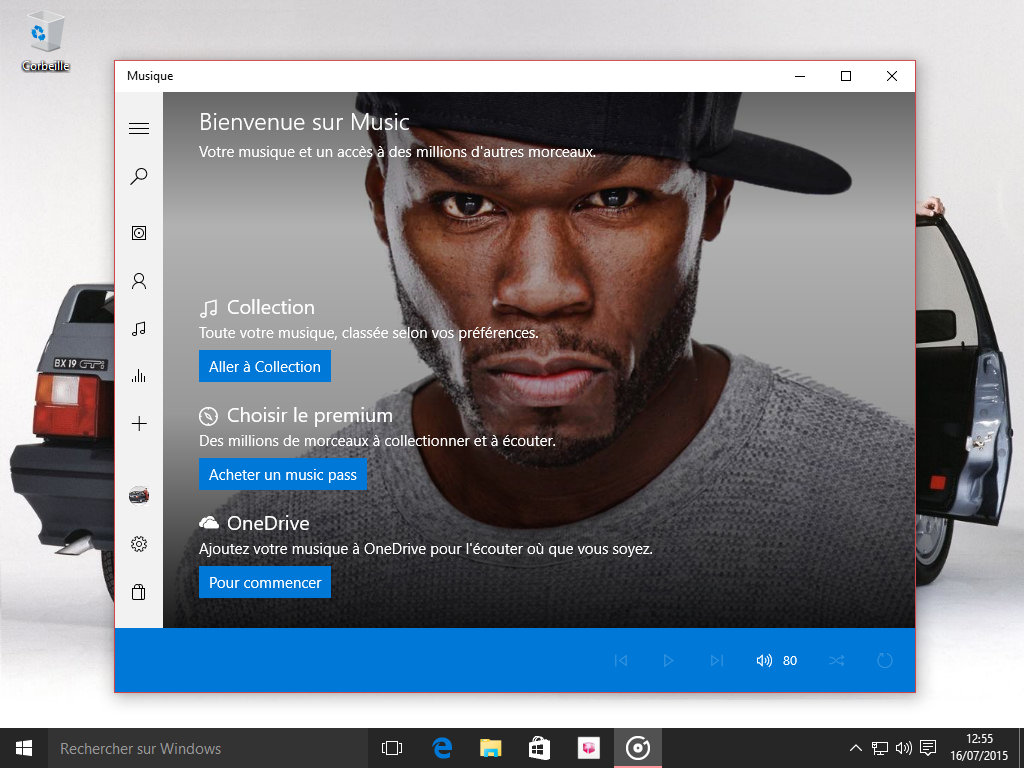Screen dimensions: 1024x768
Task: Click the Acheter un music pass button
Action: 283,474
